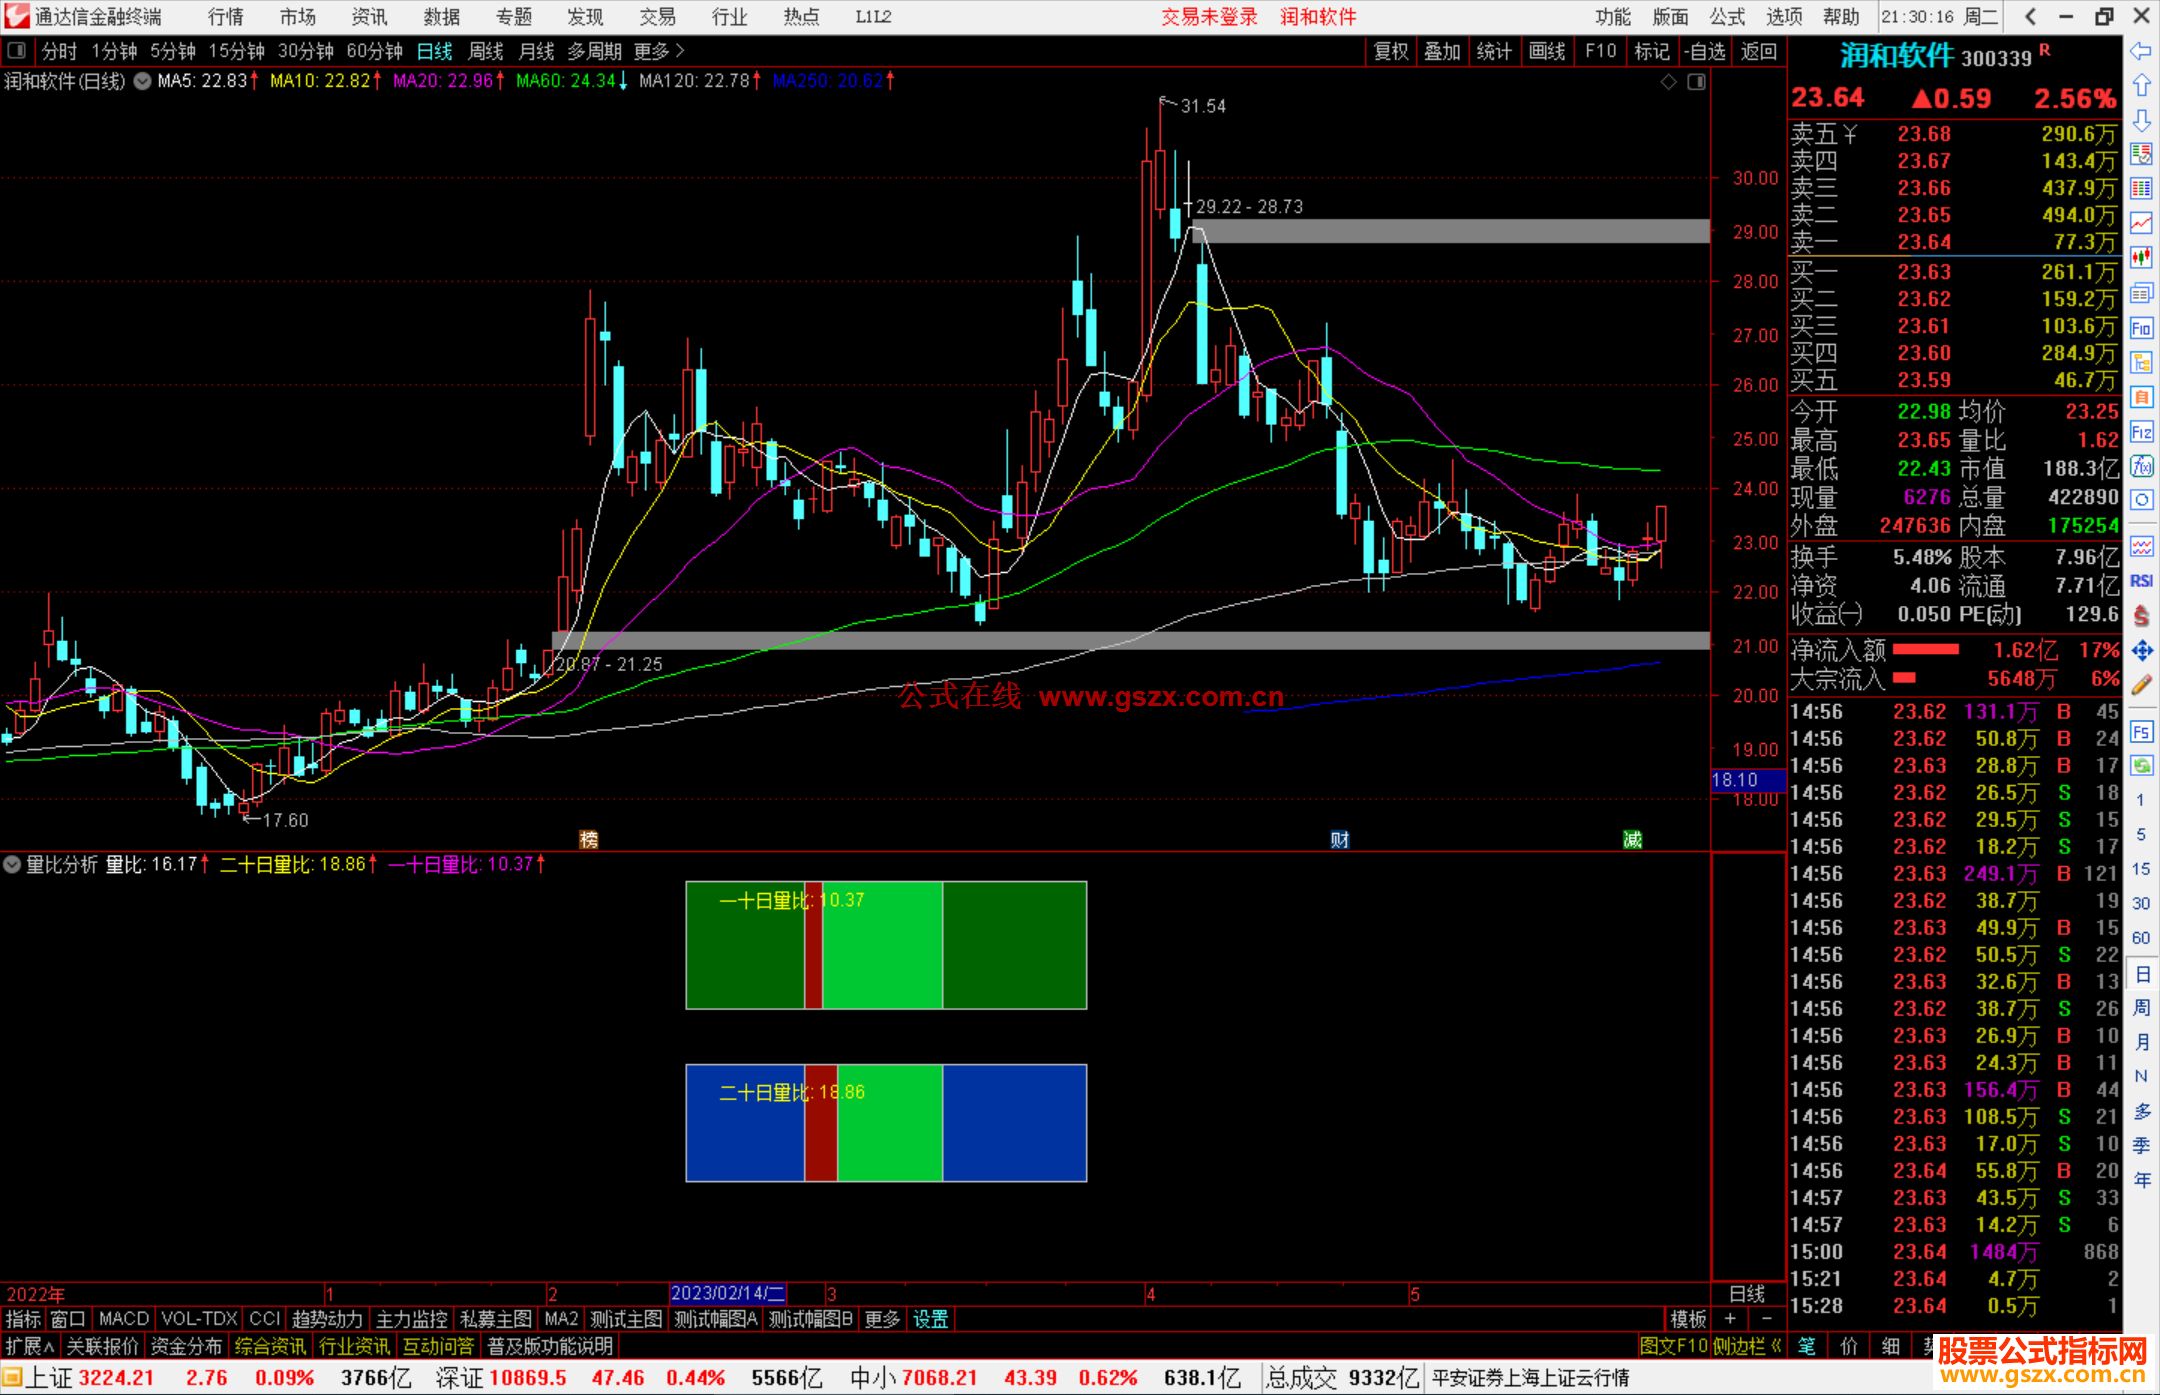The width and height of the screenshot is (2160, 1395).
Task: Click the K-line candlestick sidebar icon
Action: point(2141,257)
